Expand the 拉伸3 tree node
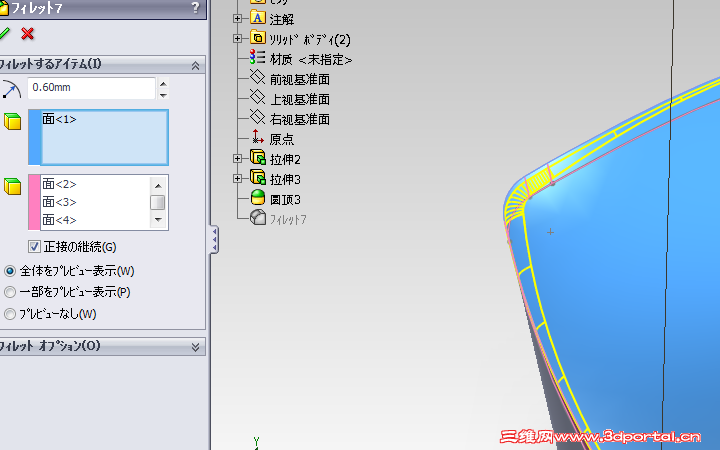 pos(237,179)
